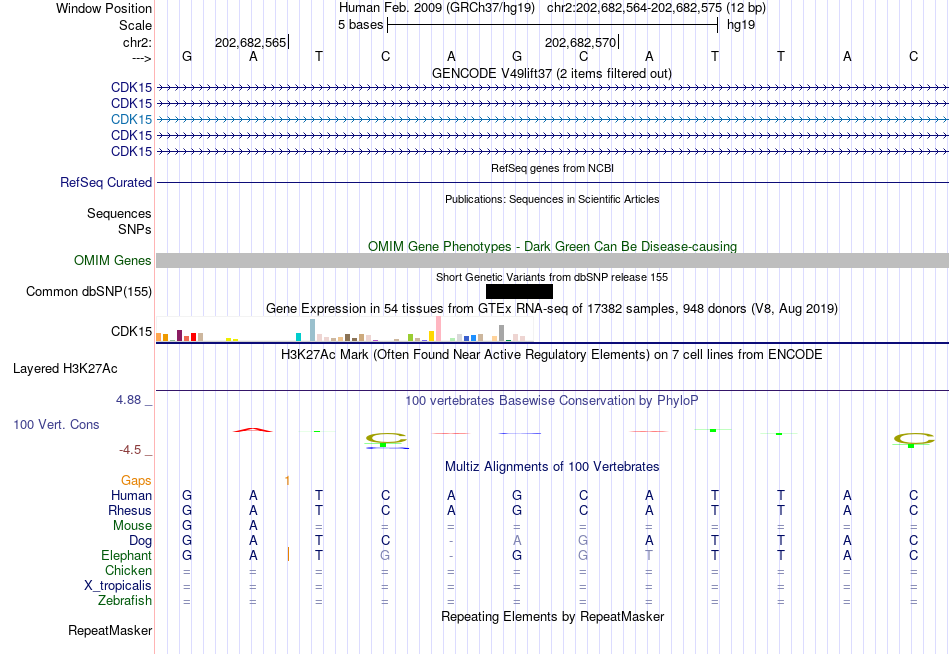950x654 pixels.
Task: Click the tall pink bar in GTEx chart
Action: coord(438,329)
